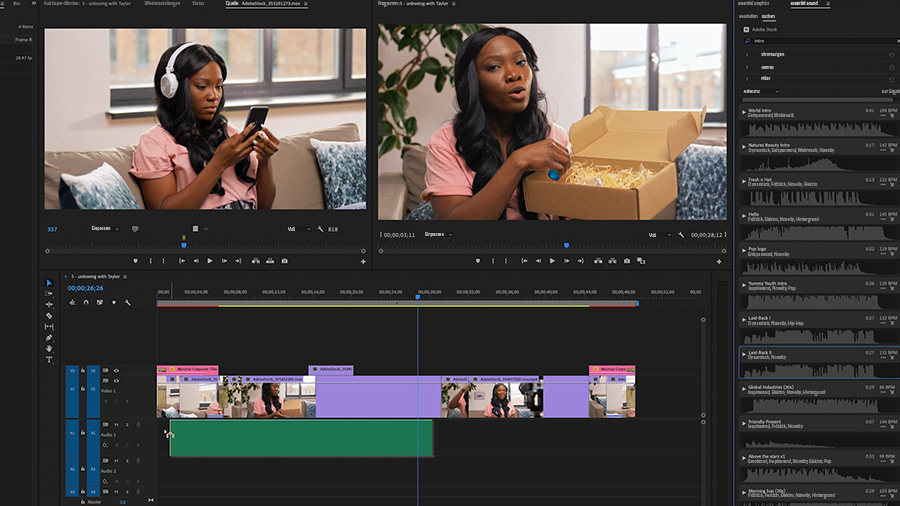Image resolution: width=900 pixels, height=506 pixels.
Task: Select the Slip tool
Action: [x=49, y=326]
